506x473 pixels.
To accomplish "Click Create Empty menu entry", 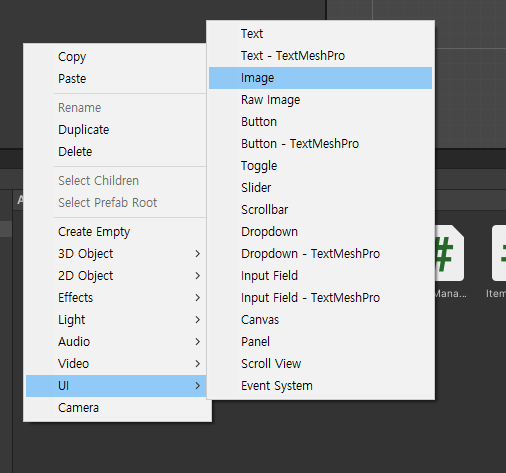I will click(116, 232).
